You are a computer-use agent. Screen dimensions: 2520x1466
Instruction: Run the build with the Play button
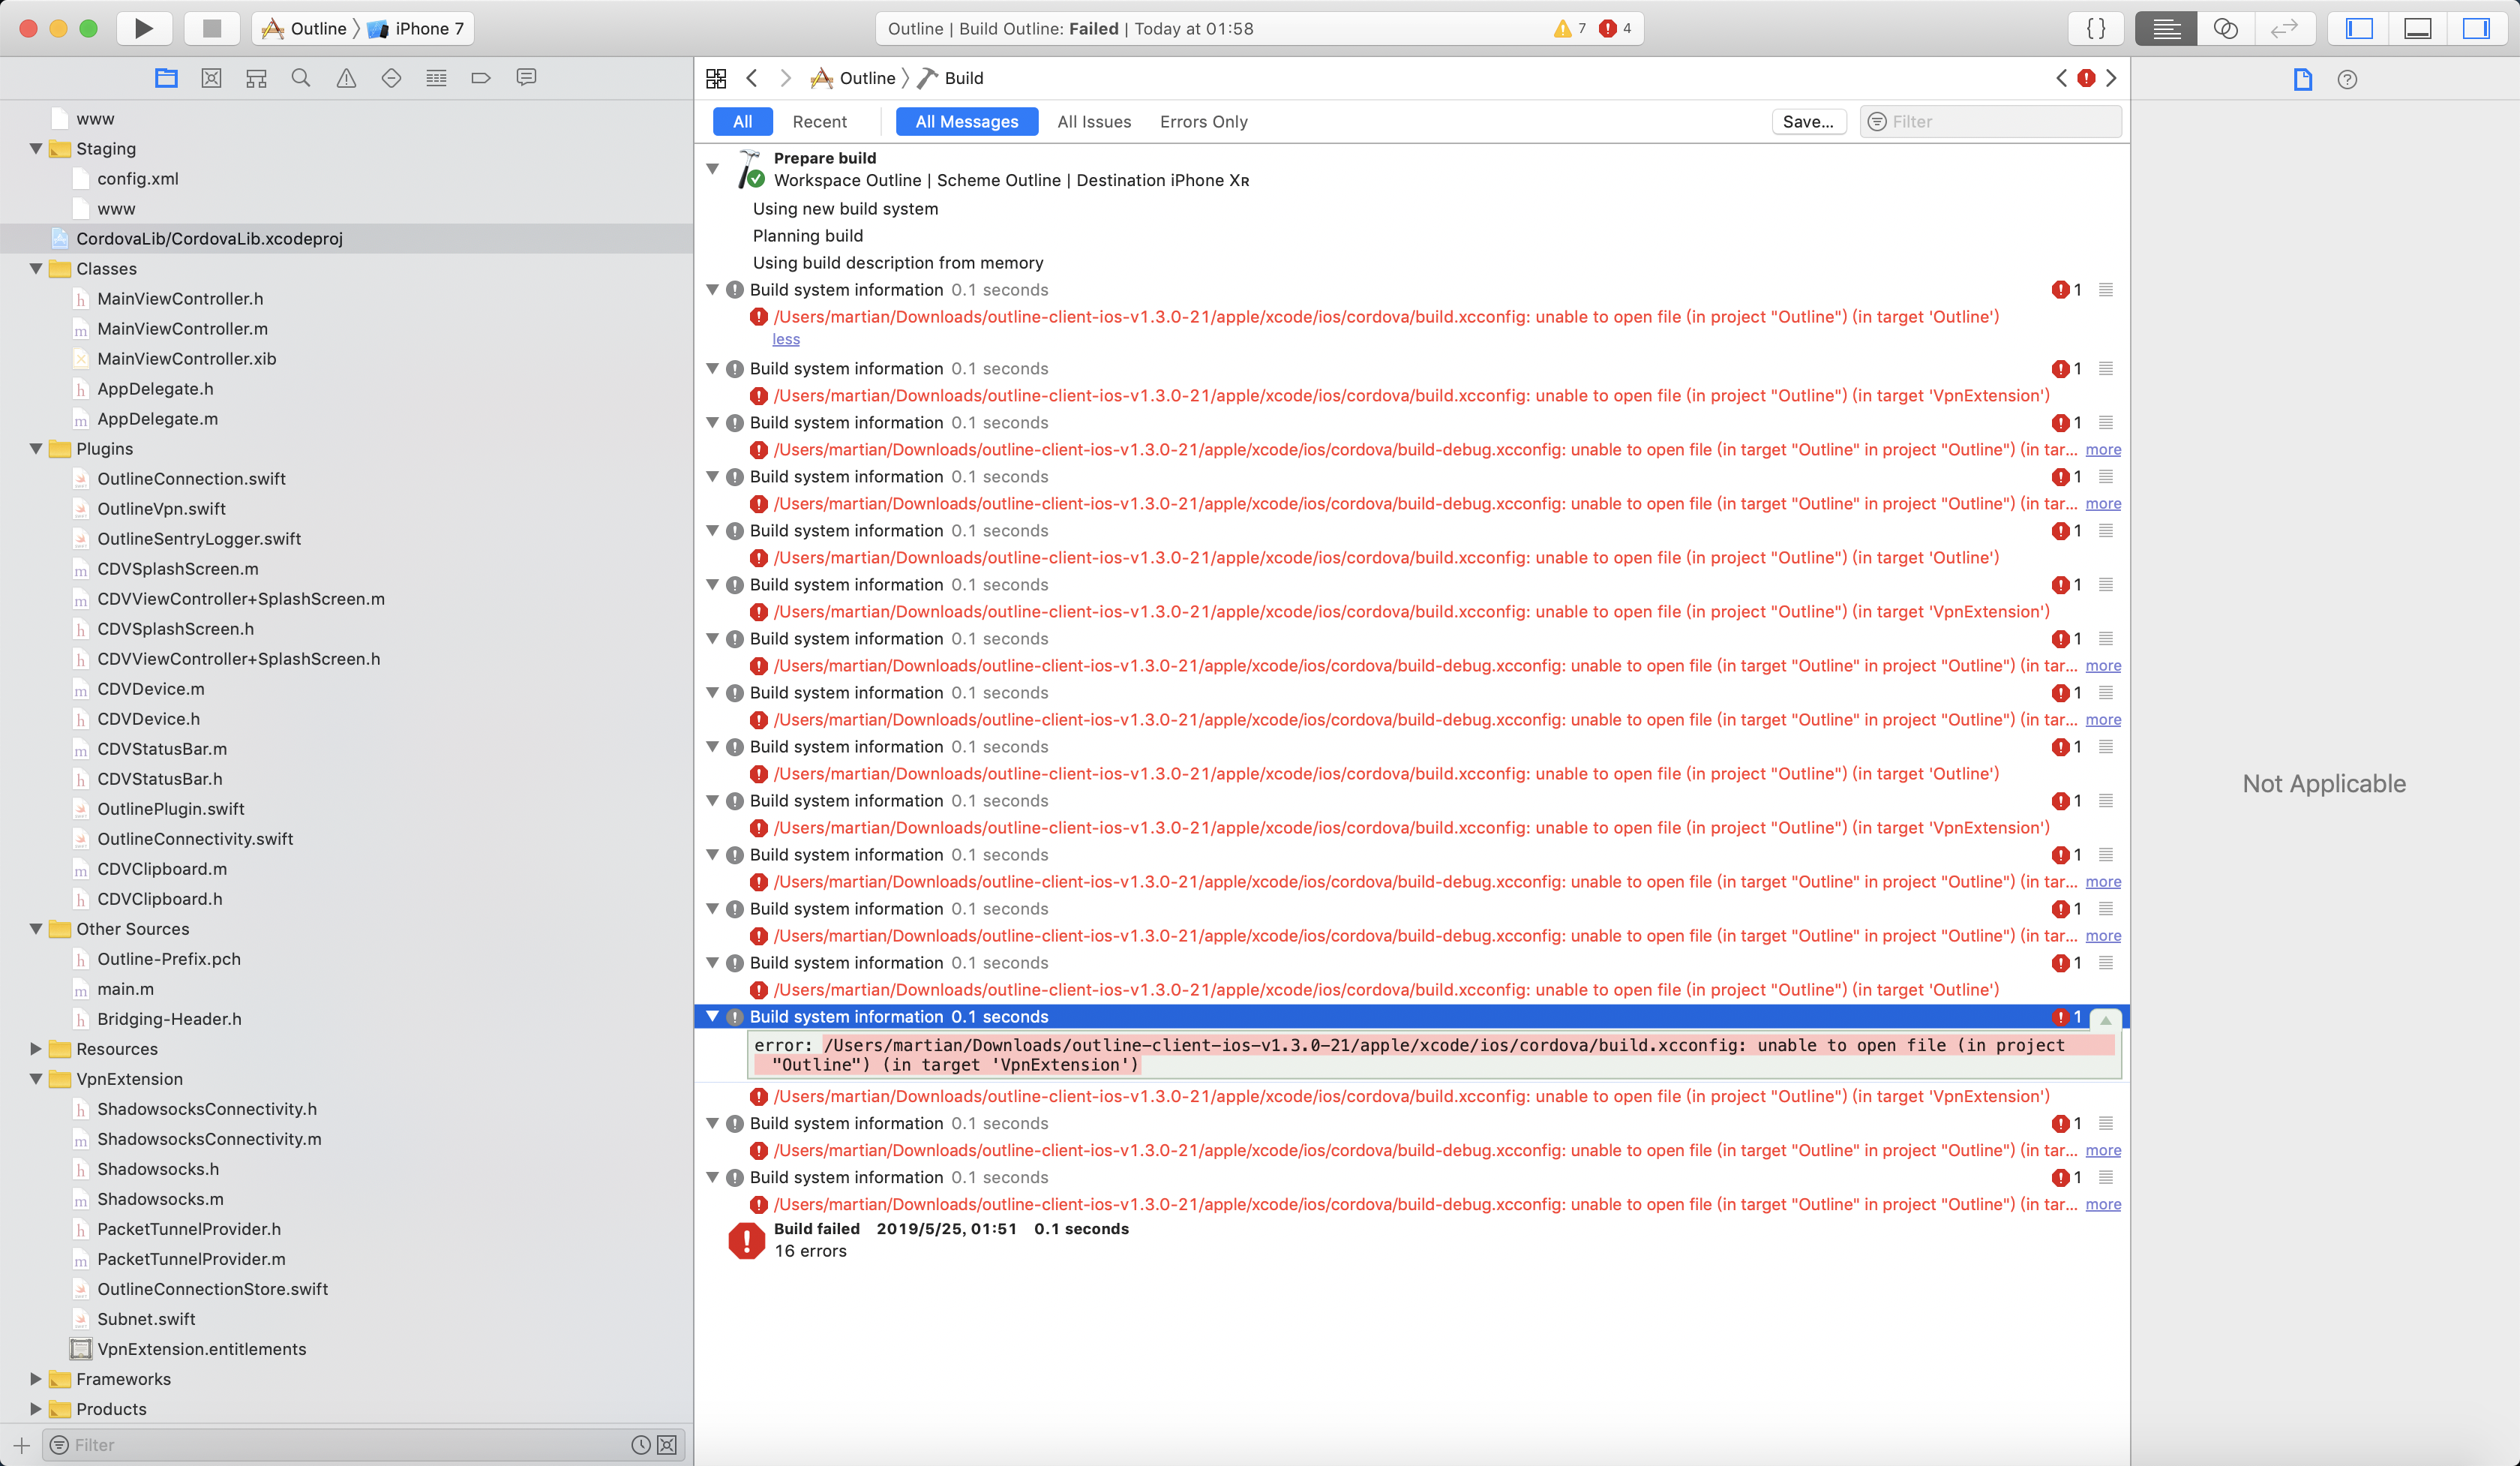coord(144,28)
